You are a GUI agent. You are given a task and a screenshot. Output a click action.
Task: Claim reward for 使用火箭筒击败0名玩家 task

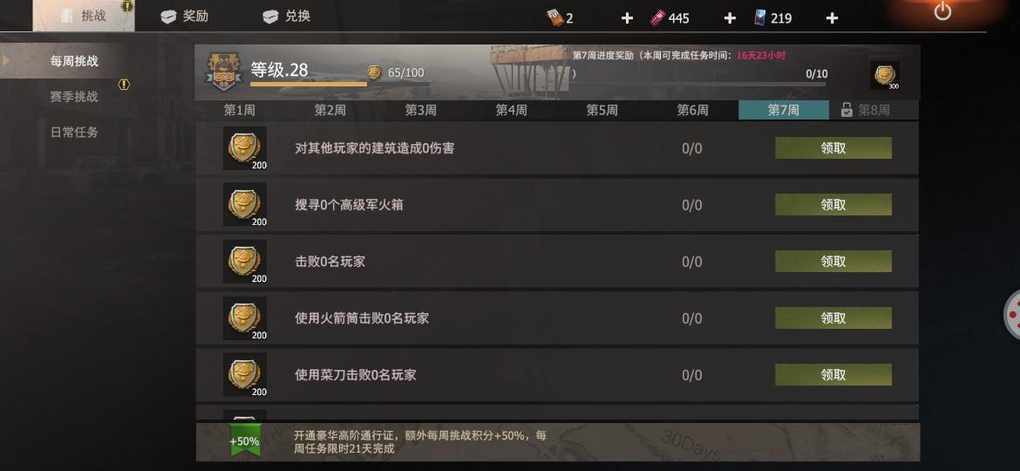coord(833,318)
